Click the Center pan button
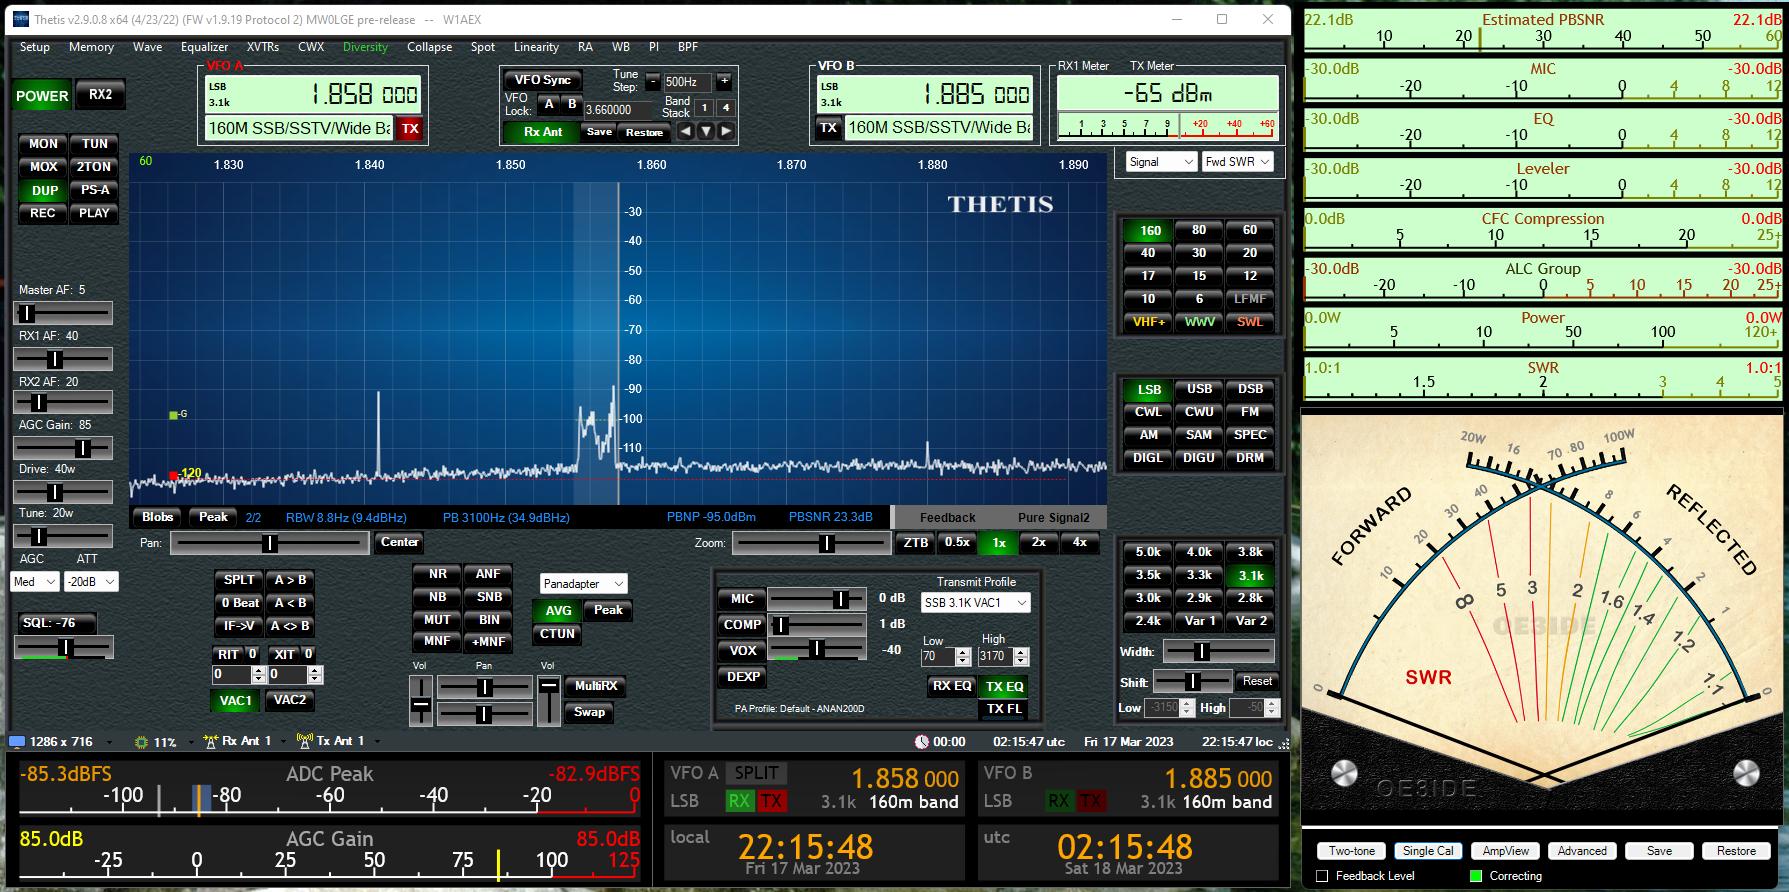 pyautogui.click(x=399, y=542)
